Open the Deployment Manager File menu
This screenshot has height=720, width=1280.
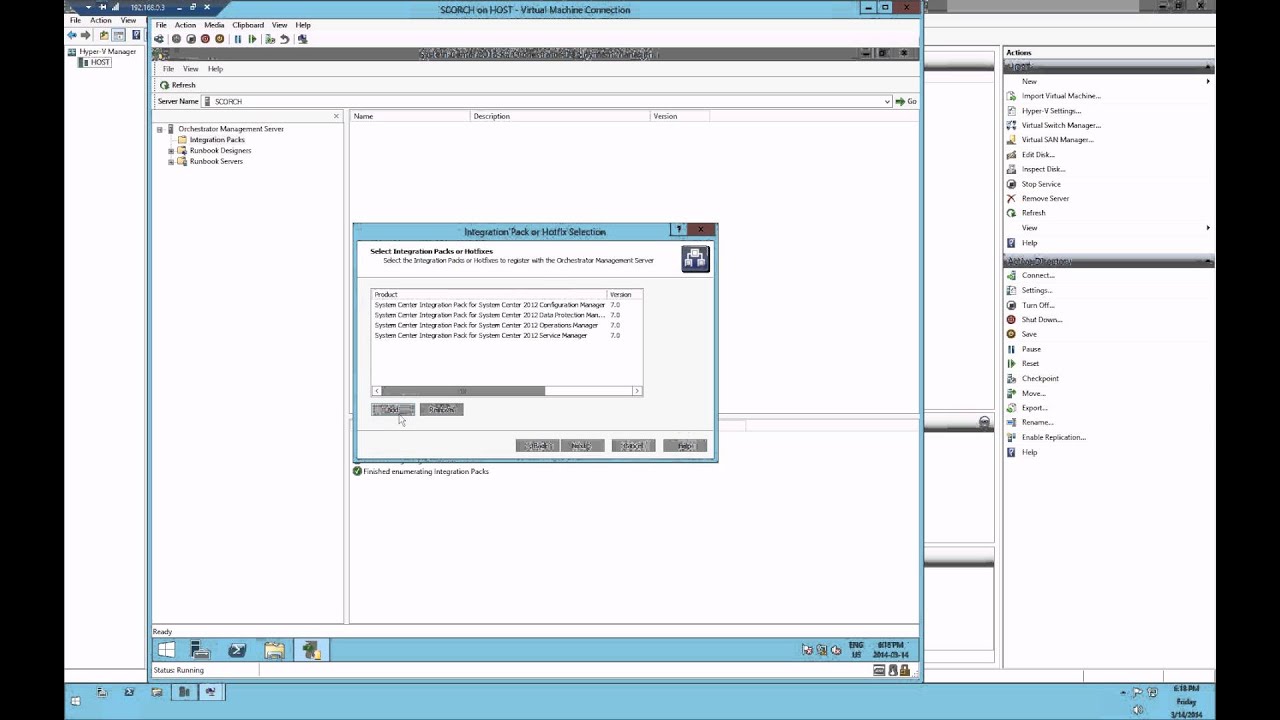[x=168, y=69]
